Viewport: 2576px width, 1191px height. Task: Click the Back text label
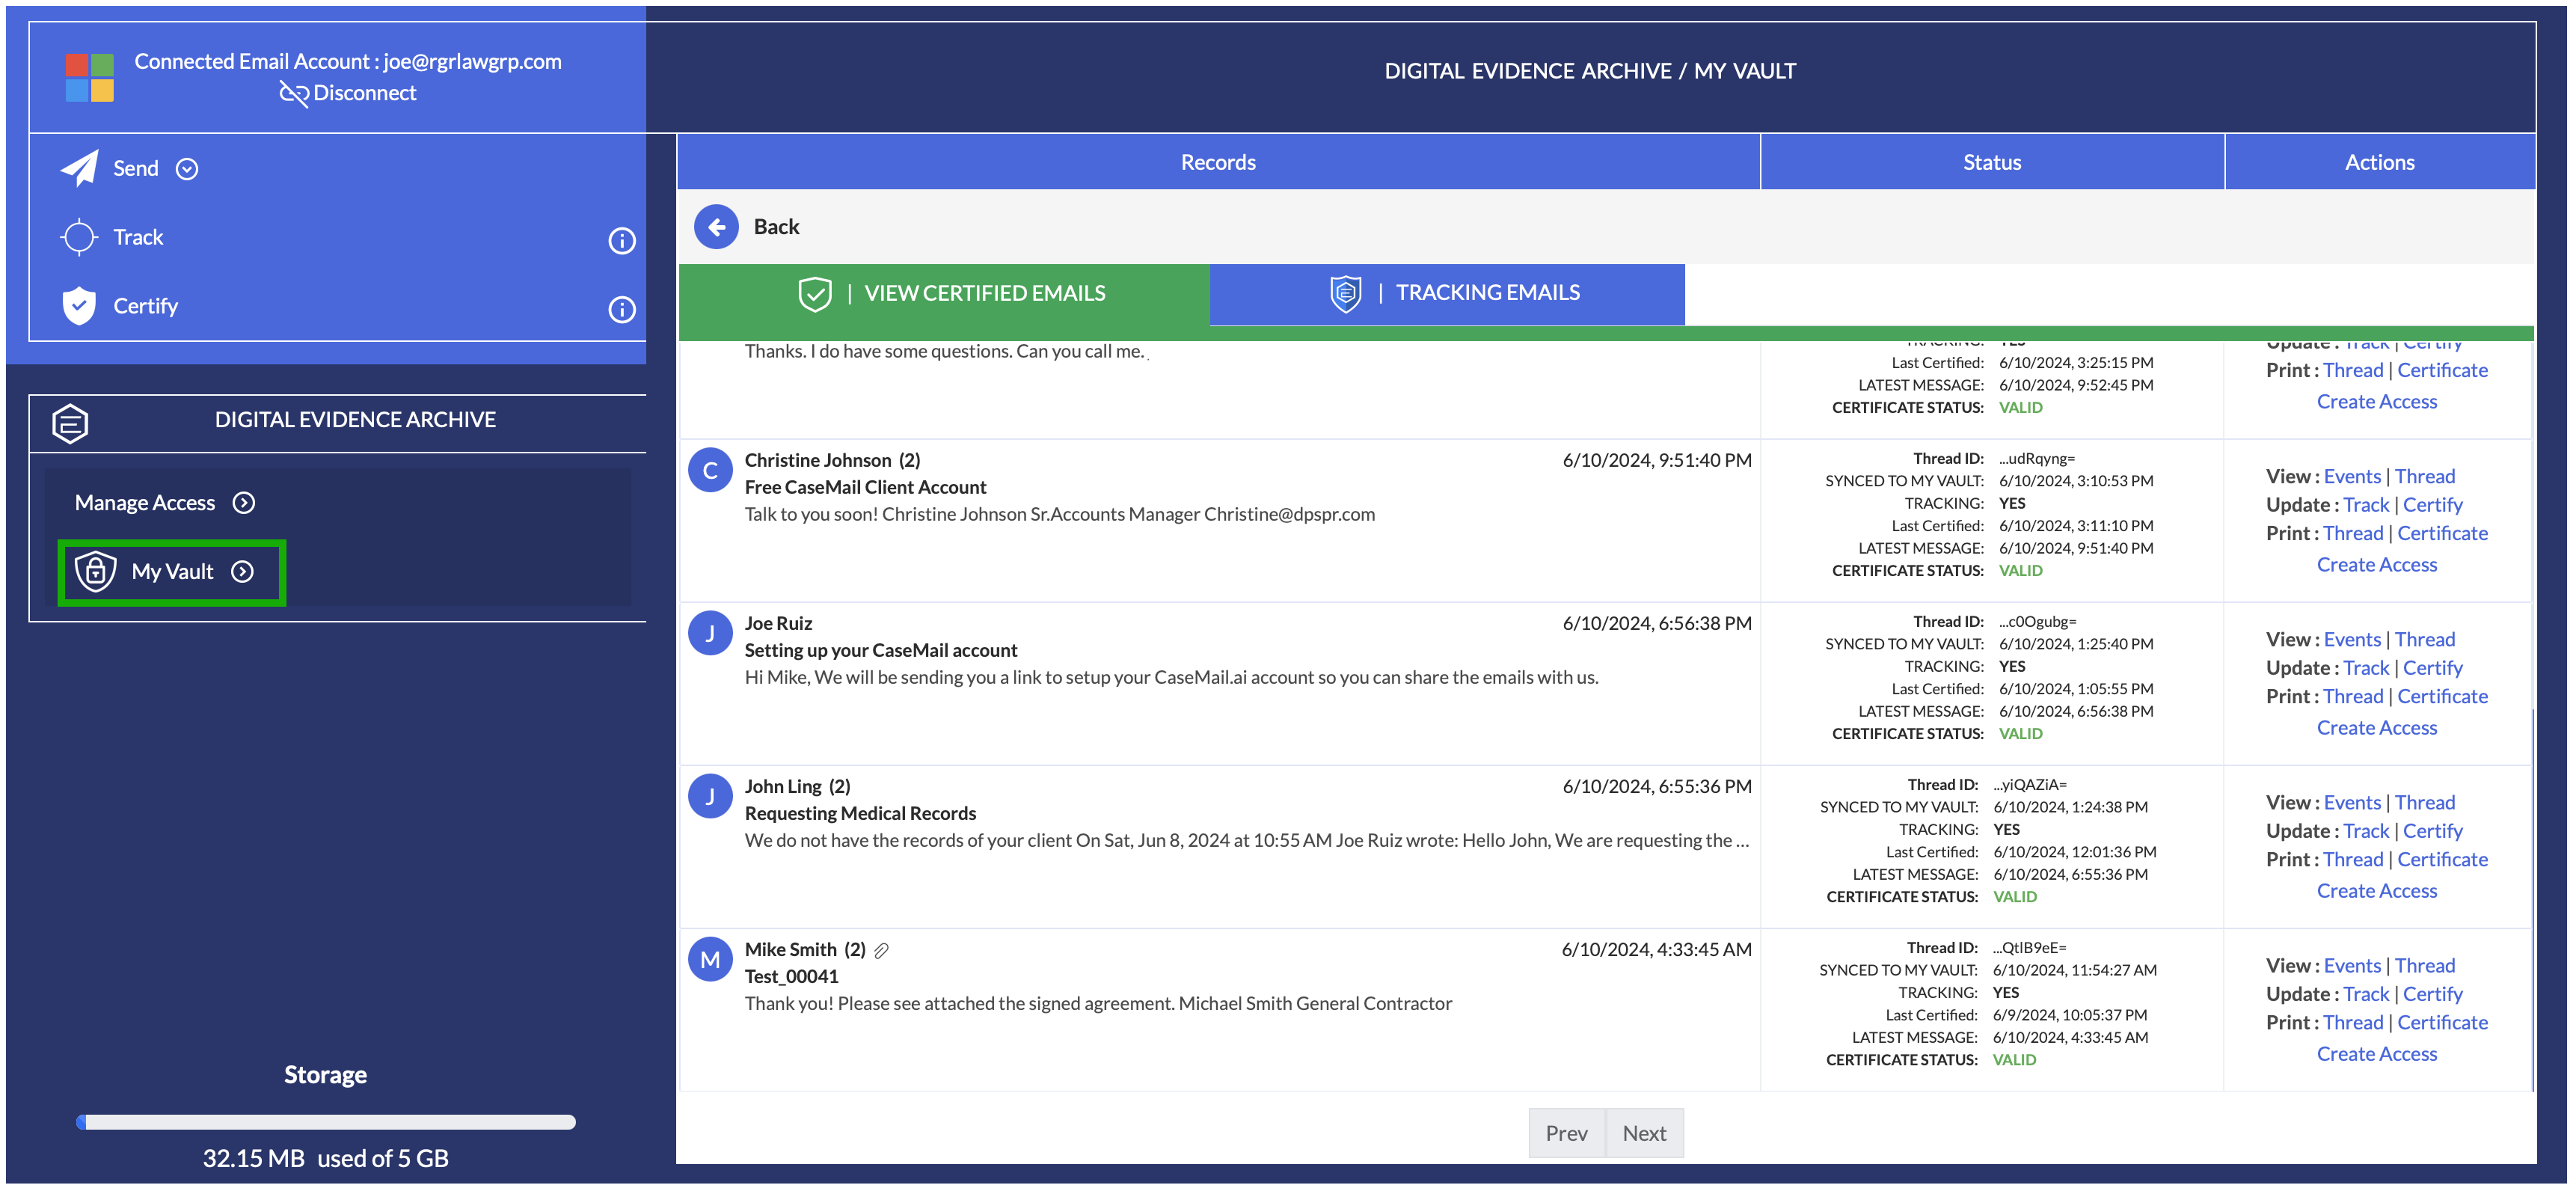pyautogui.click(x=776, y=227)
